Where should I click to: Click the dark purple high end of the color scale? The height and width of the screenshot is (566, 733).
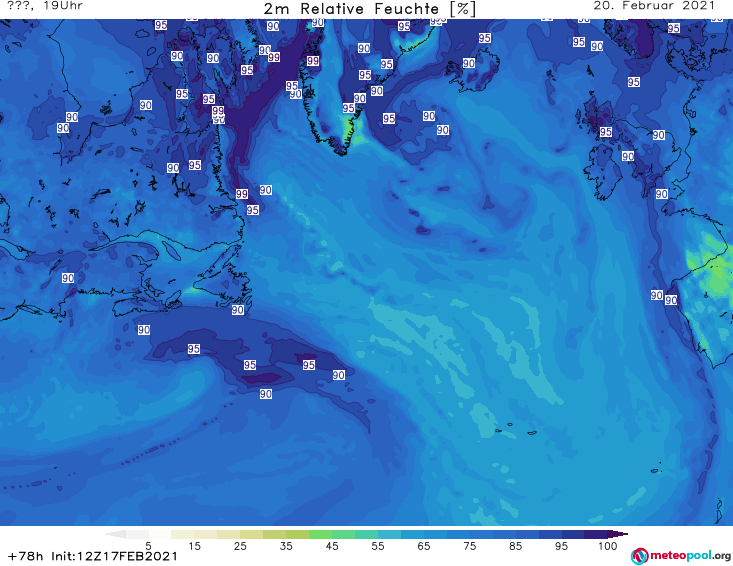(x=617, y=534)
